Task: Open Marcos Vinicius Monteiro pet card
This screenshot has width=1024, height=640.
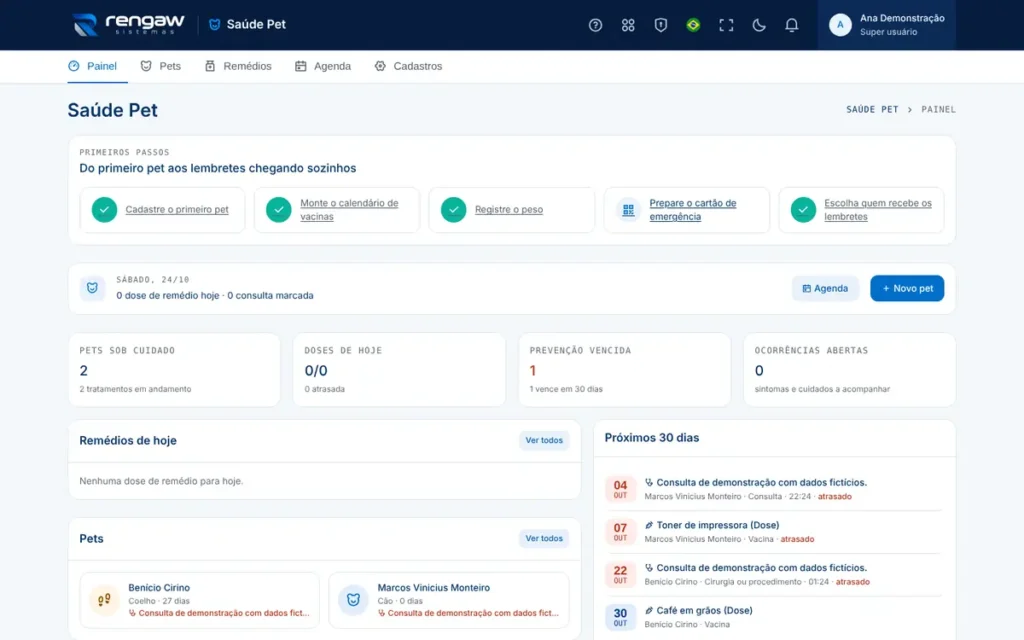Action: [449, 600]
